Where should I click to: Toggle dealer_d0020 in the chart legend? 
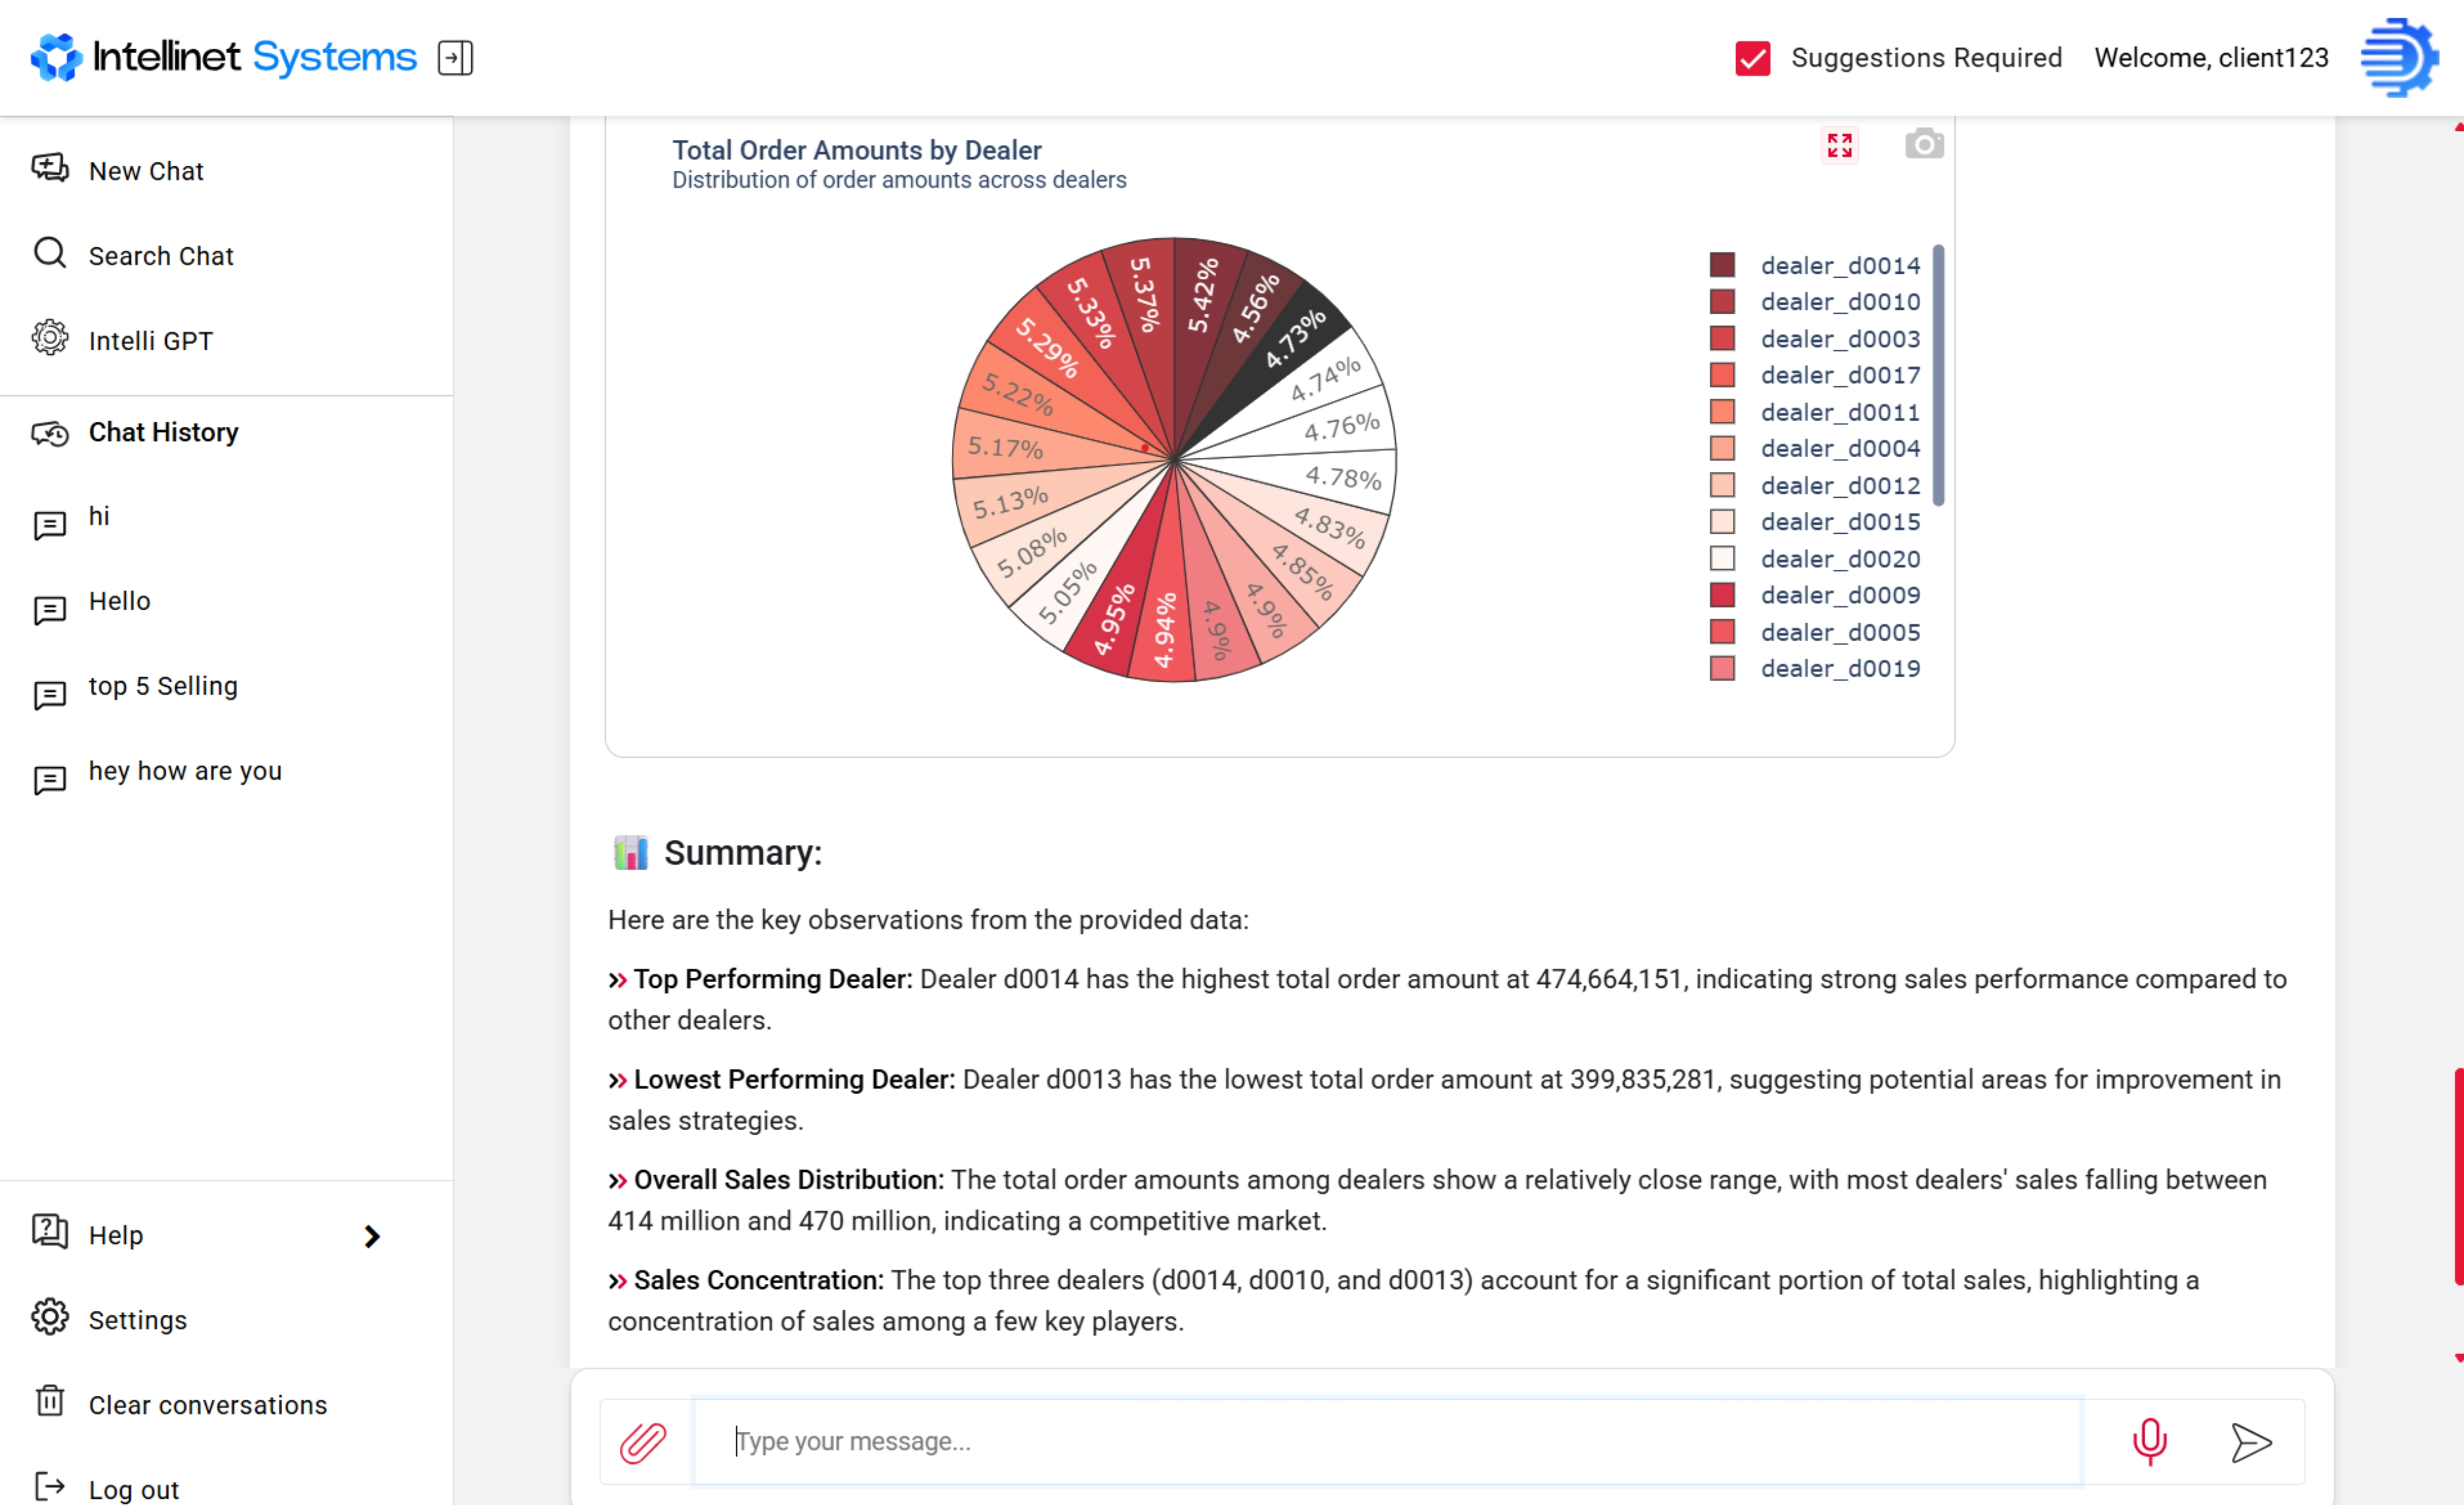pyautogui.click(x=1839, y=559)
